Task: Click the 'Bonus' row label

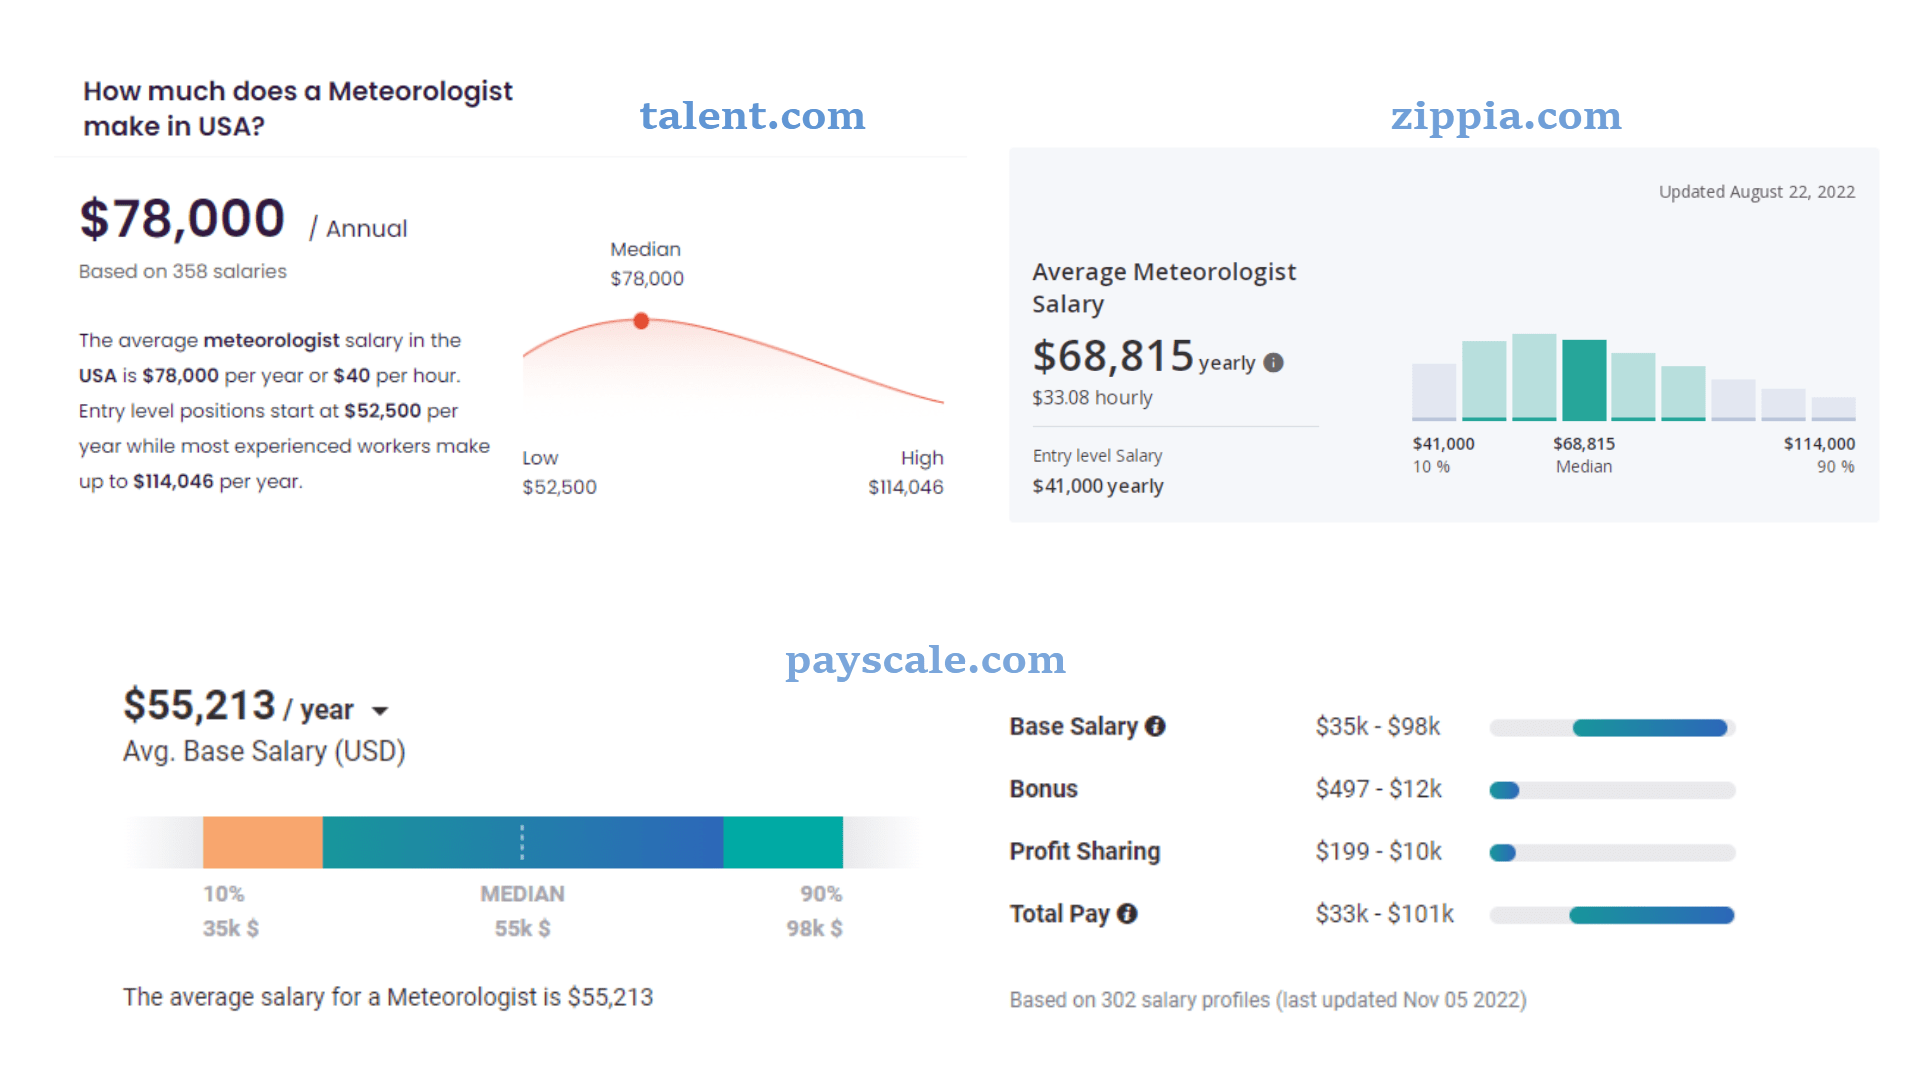Action: (x=1043, y=789)
